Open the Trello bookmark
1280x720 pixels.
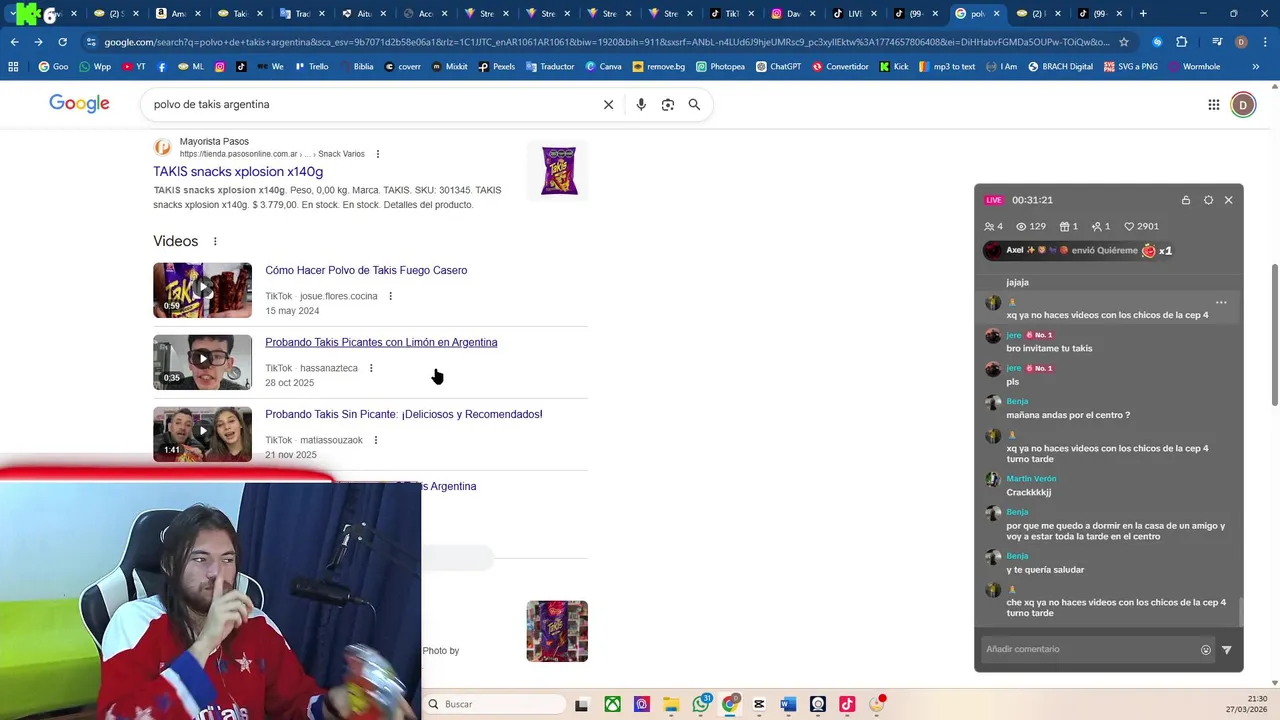(311, 66)
